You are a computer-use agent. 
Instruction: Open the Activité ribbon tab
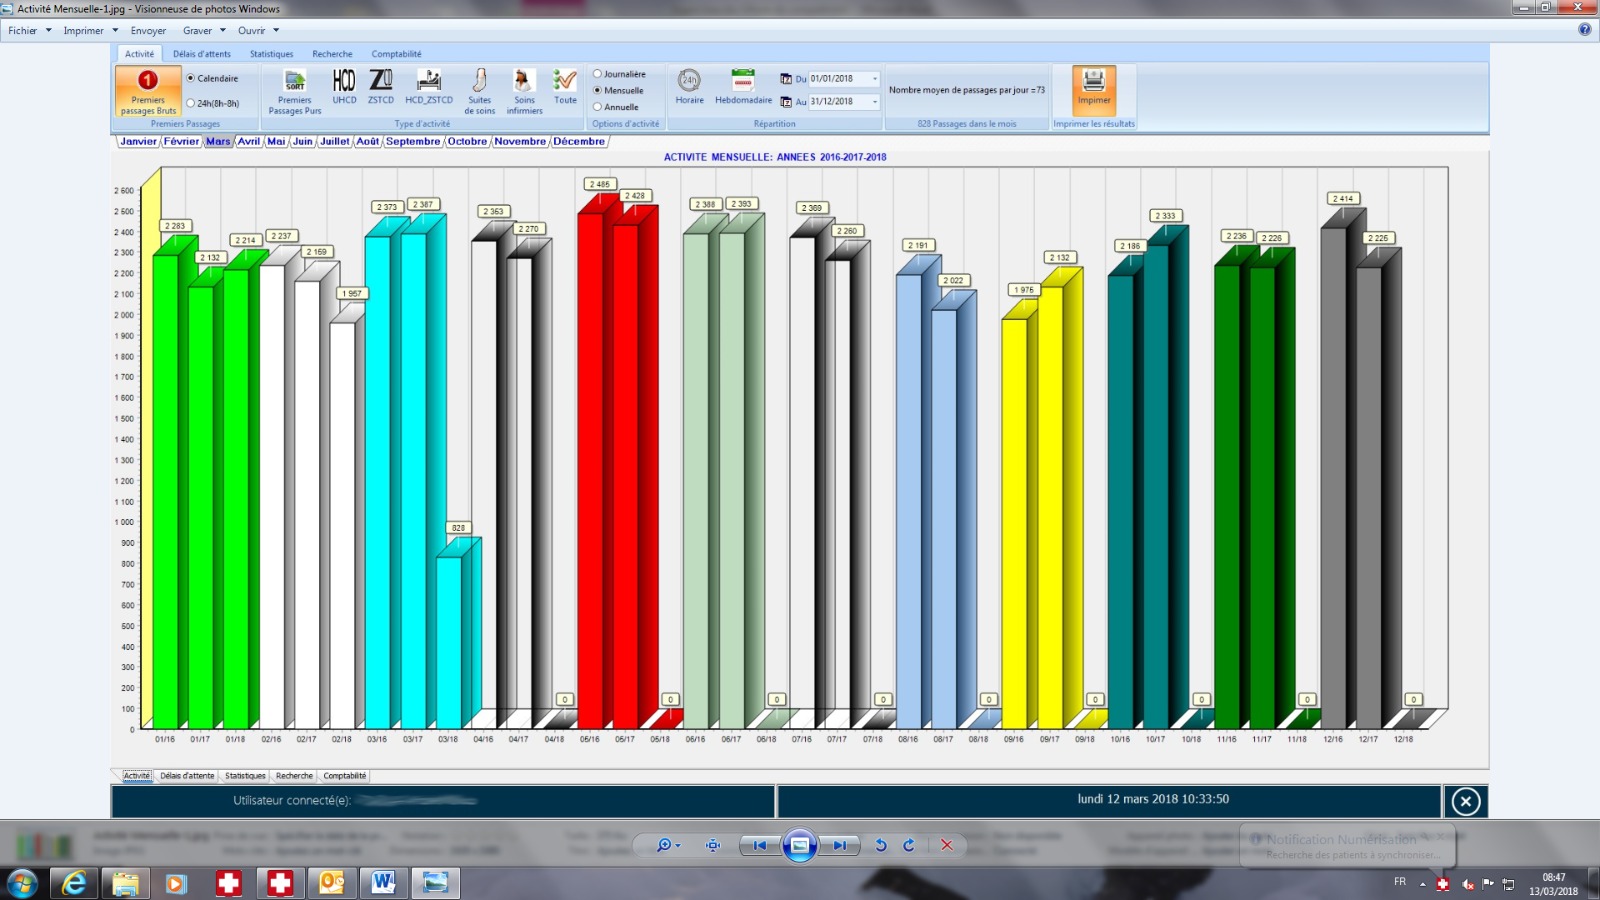click(139, 54)
